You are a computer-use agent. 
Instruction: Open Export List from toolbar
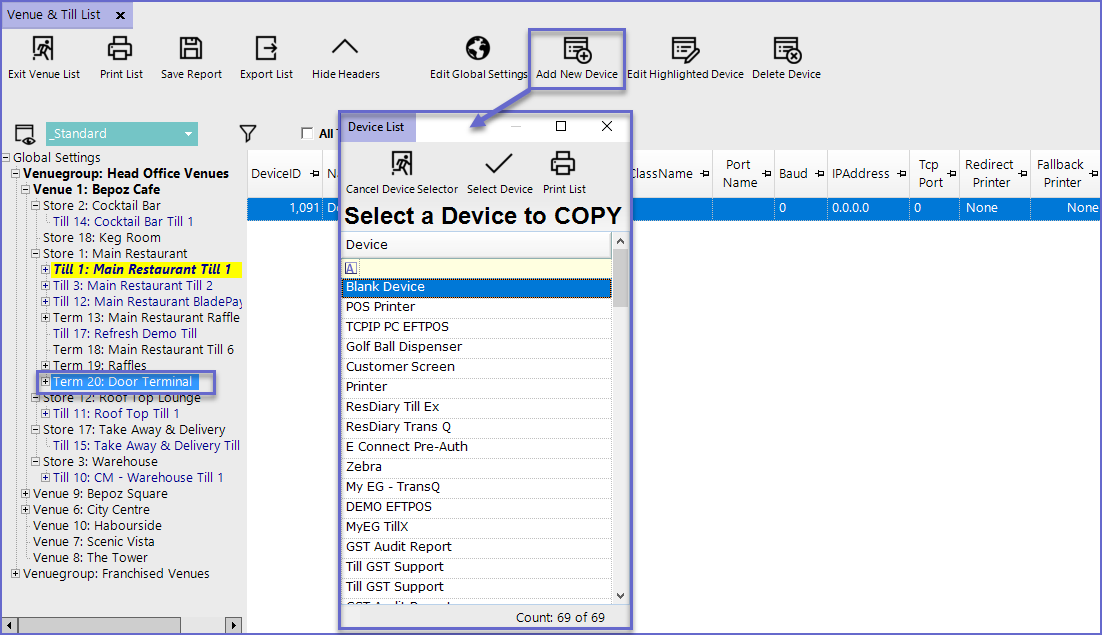[x=266, y=49]
